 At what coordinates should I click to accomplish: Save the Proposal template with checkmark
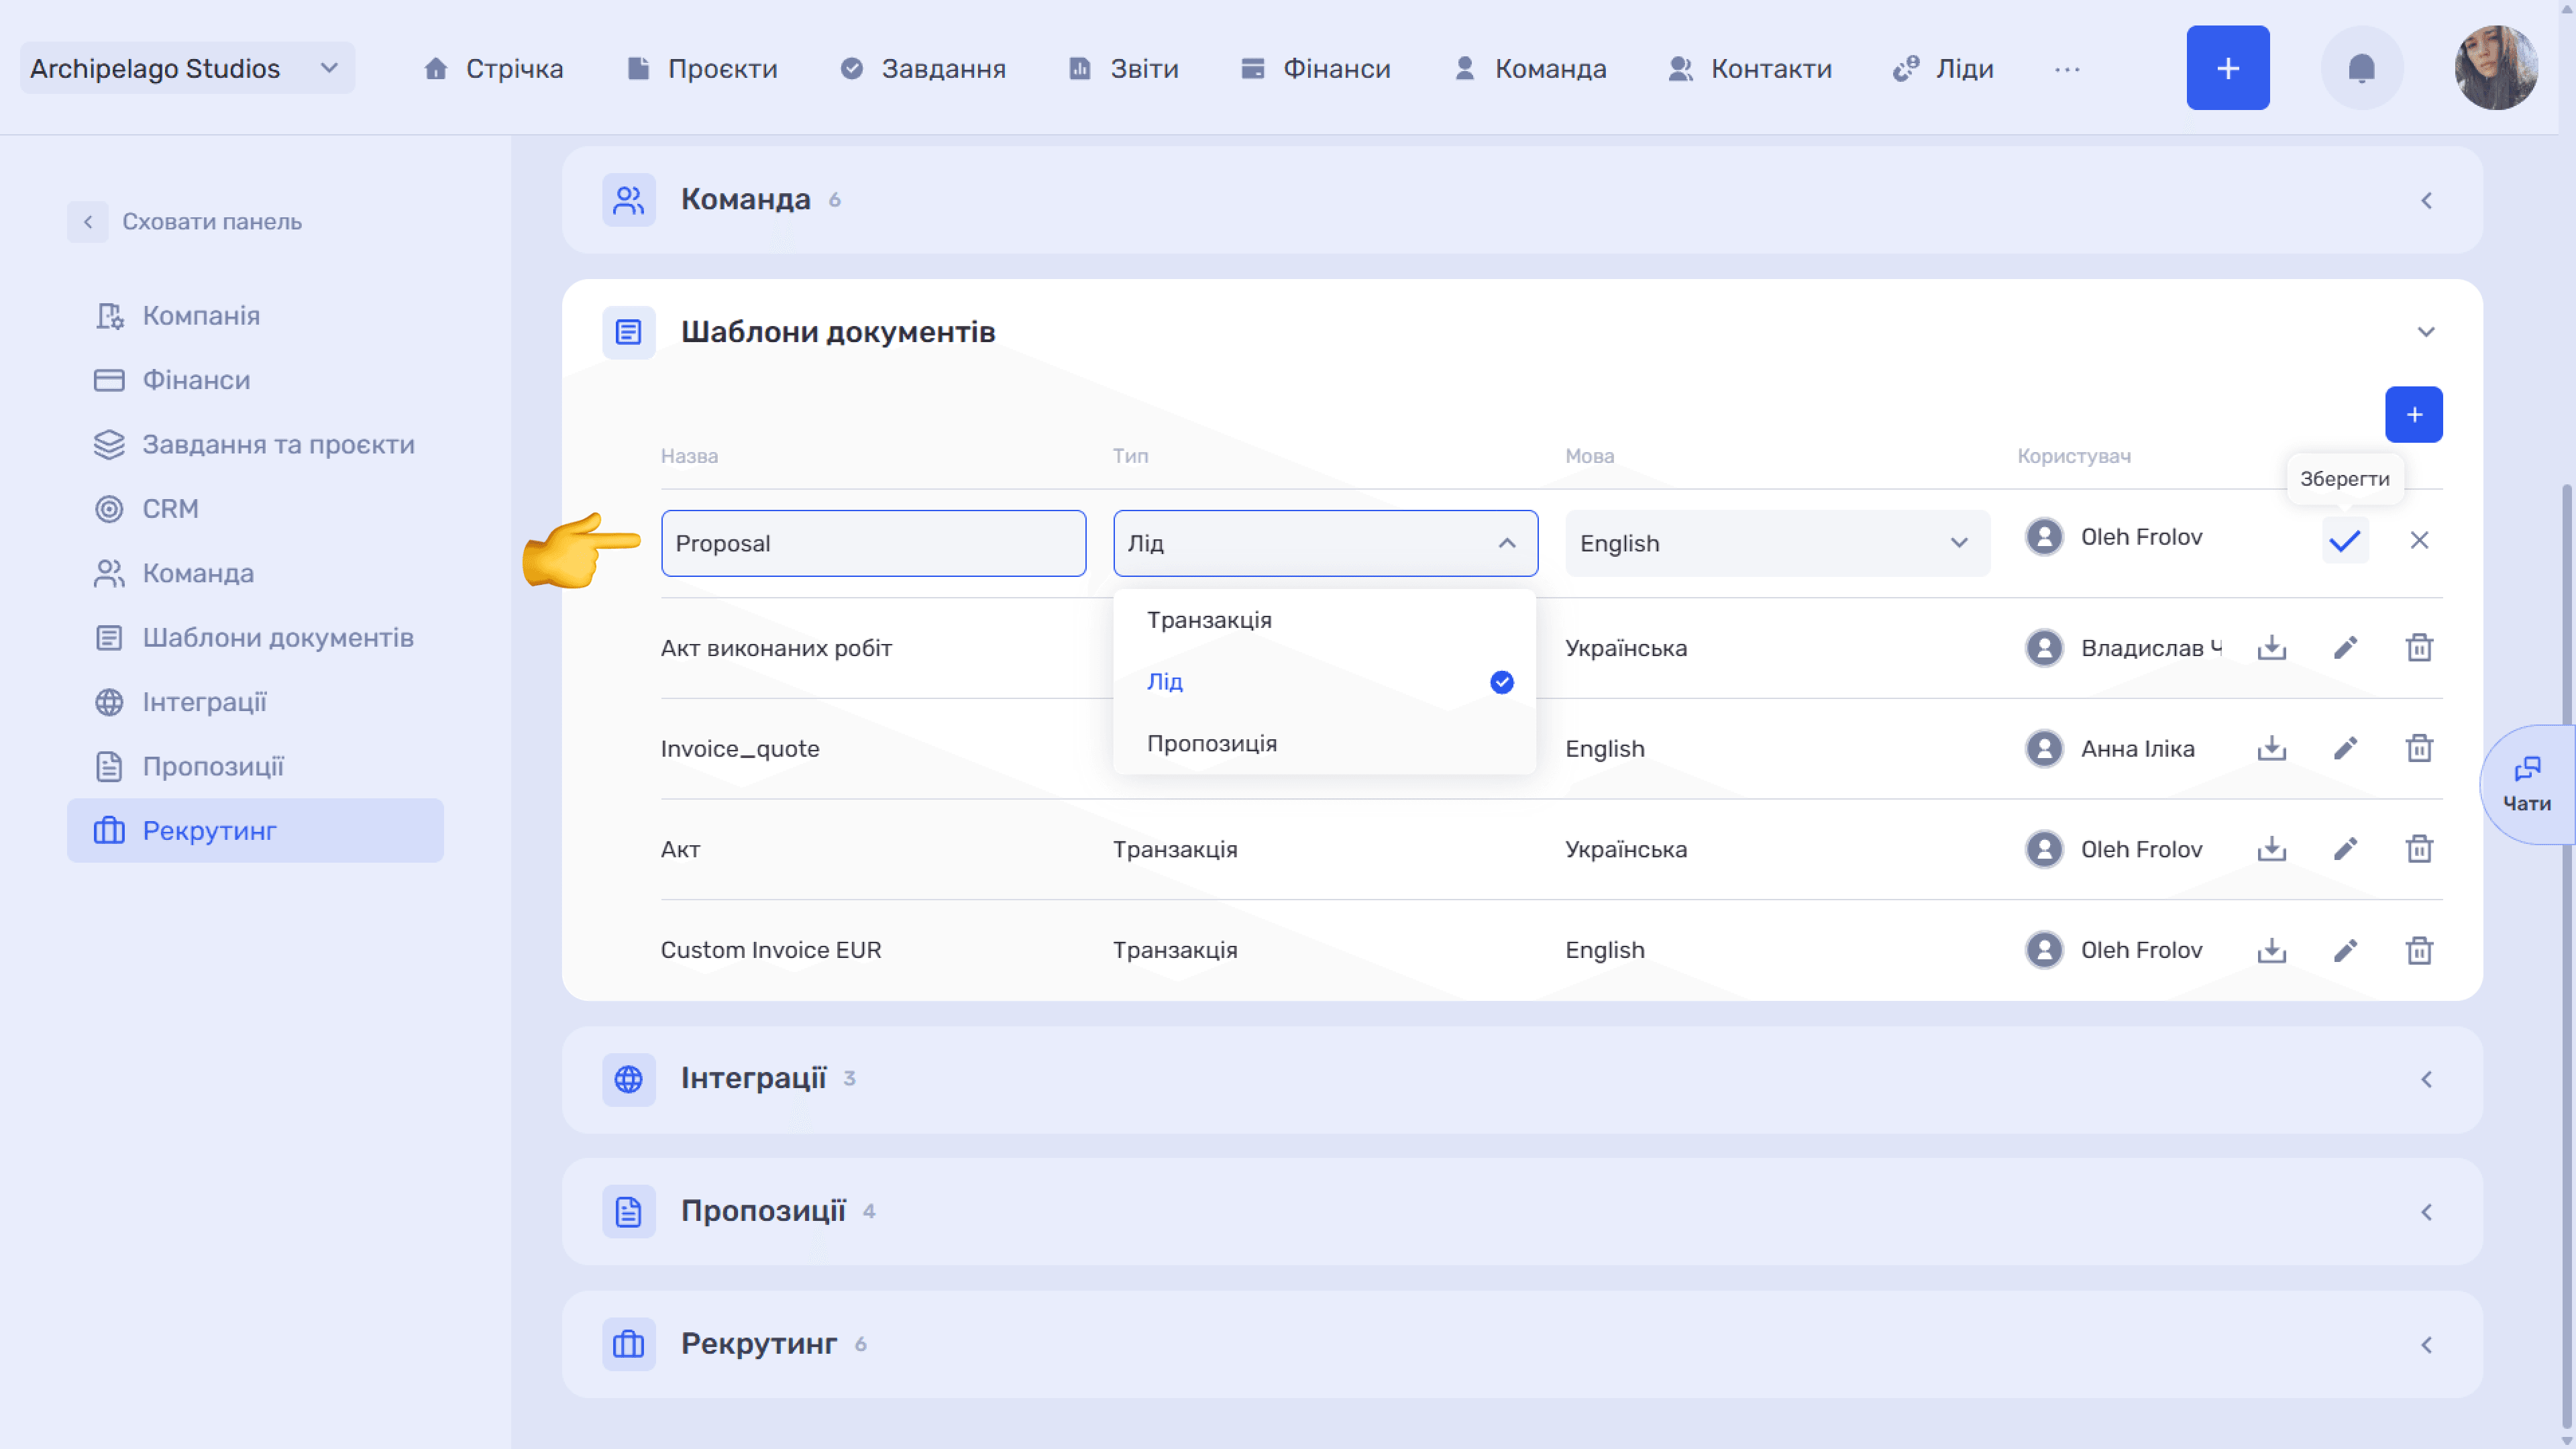(2345, 541)
